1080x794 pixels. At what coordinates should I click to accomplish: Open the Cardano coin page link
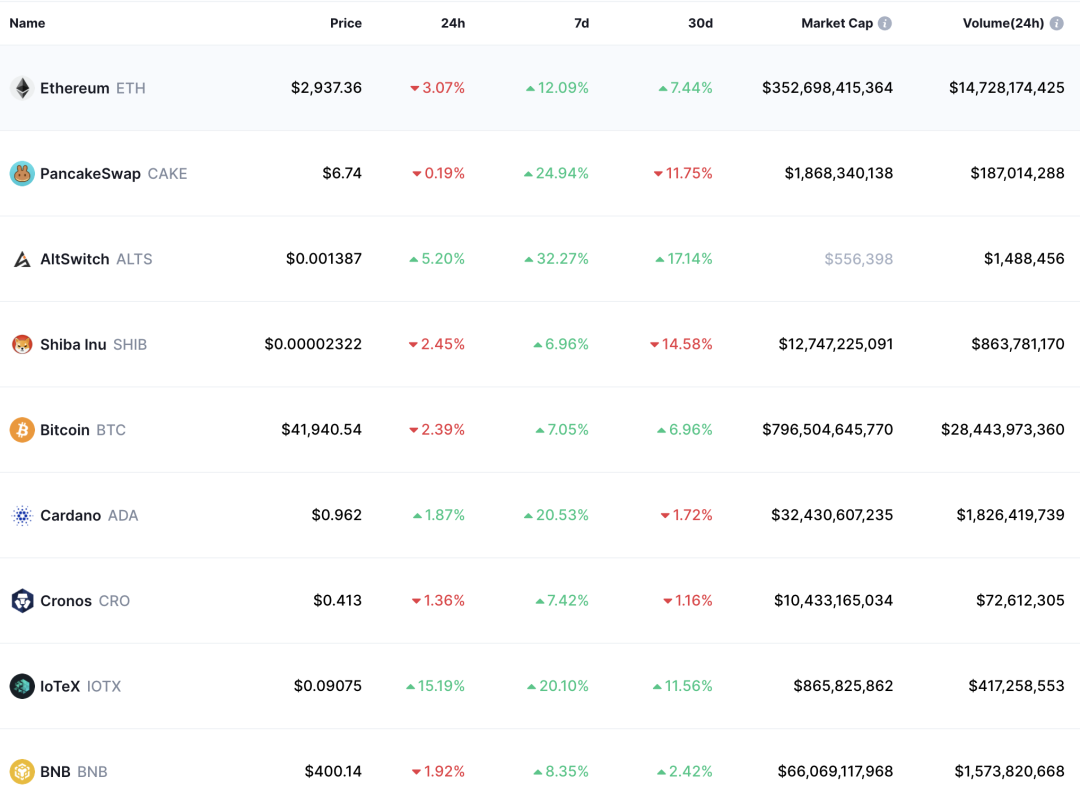tap(70, 515)
